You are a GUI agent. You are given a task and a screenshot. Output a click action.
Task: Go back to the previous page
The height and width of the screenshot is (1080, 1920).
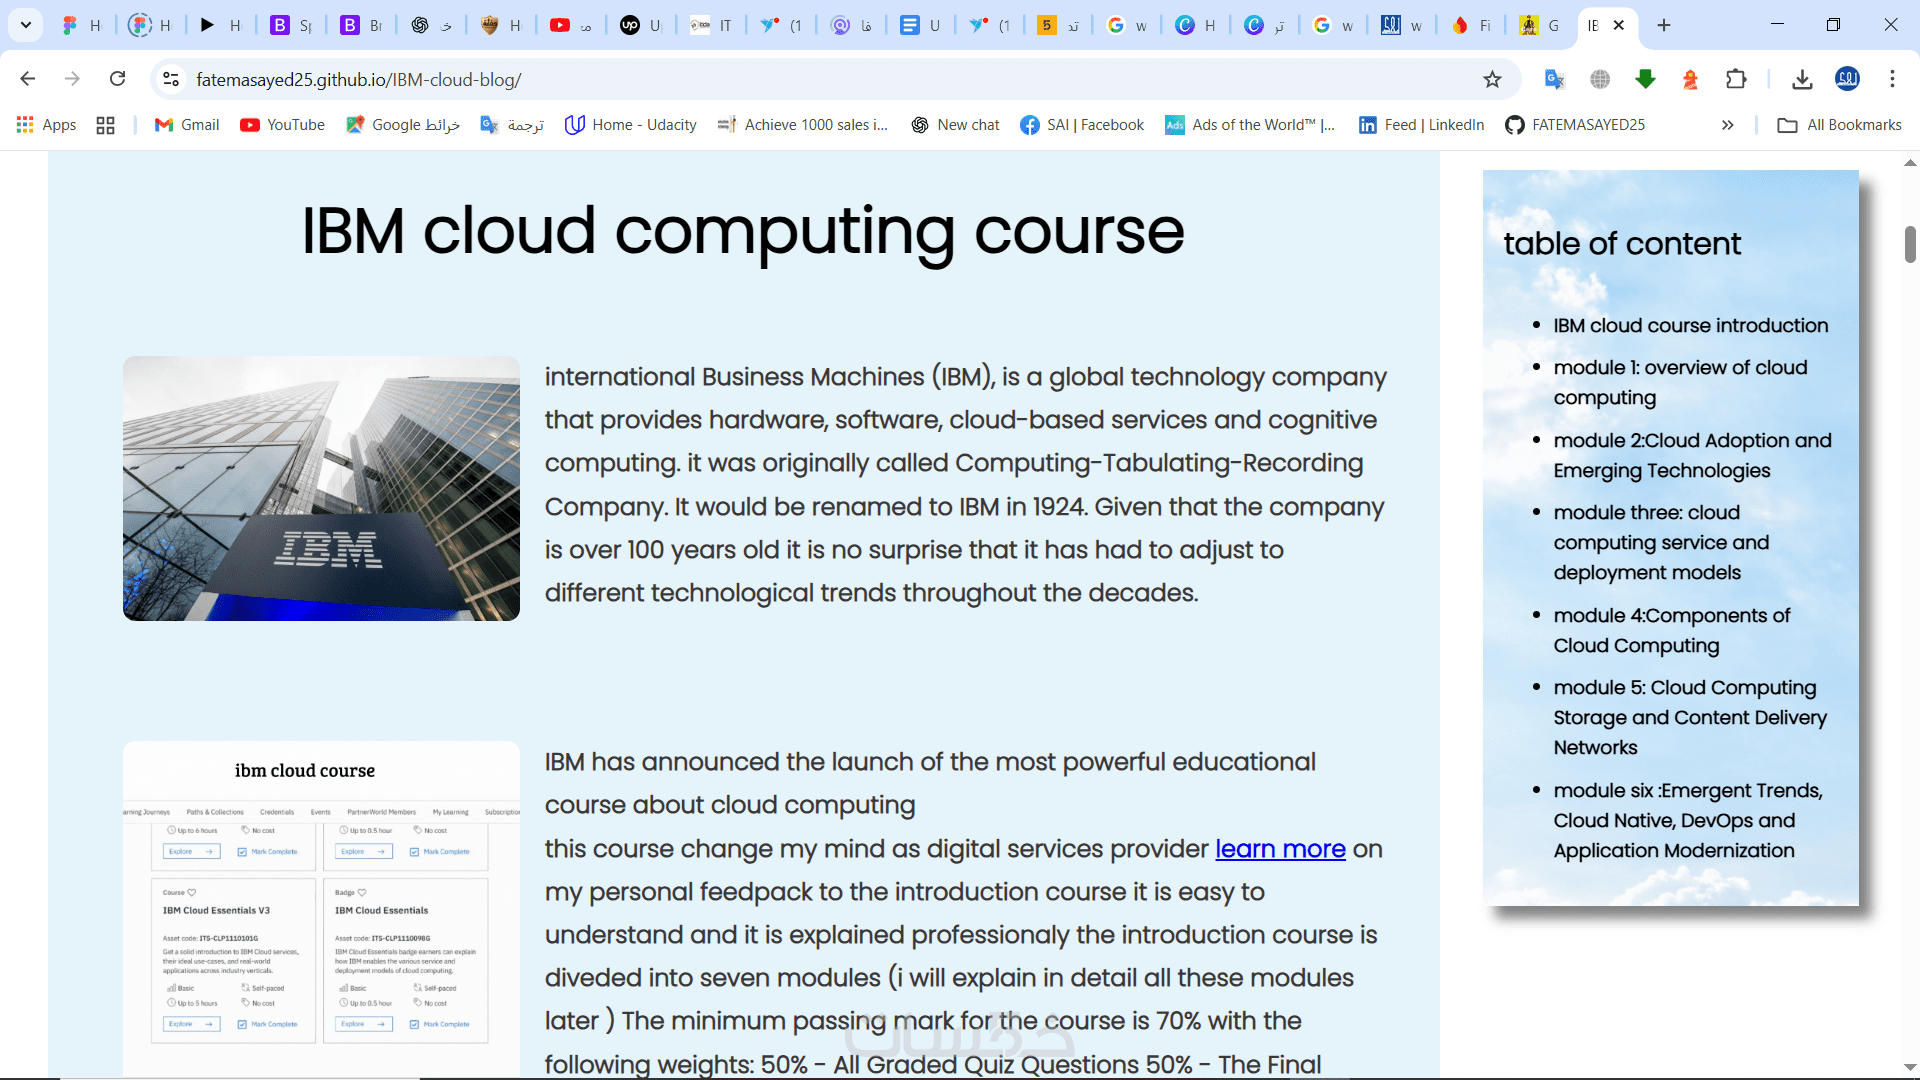point(28,79)
